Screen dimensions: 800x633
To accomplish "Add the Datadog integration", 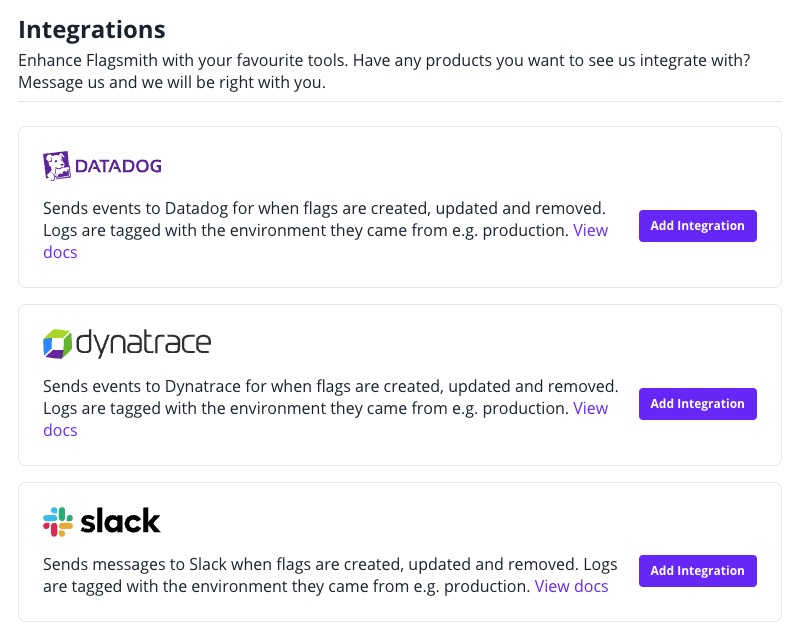I will point(697,225).
